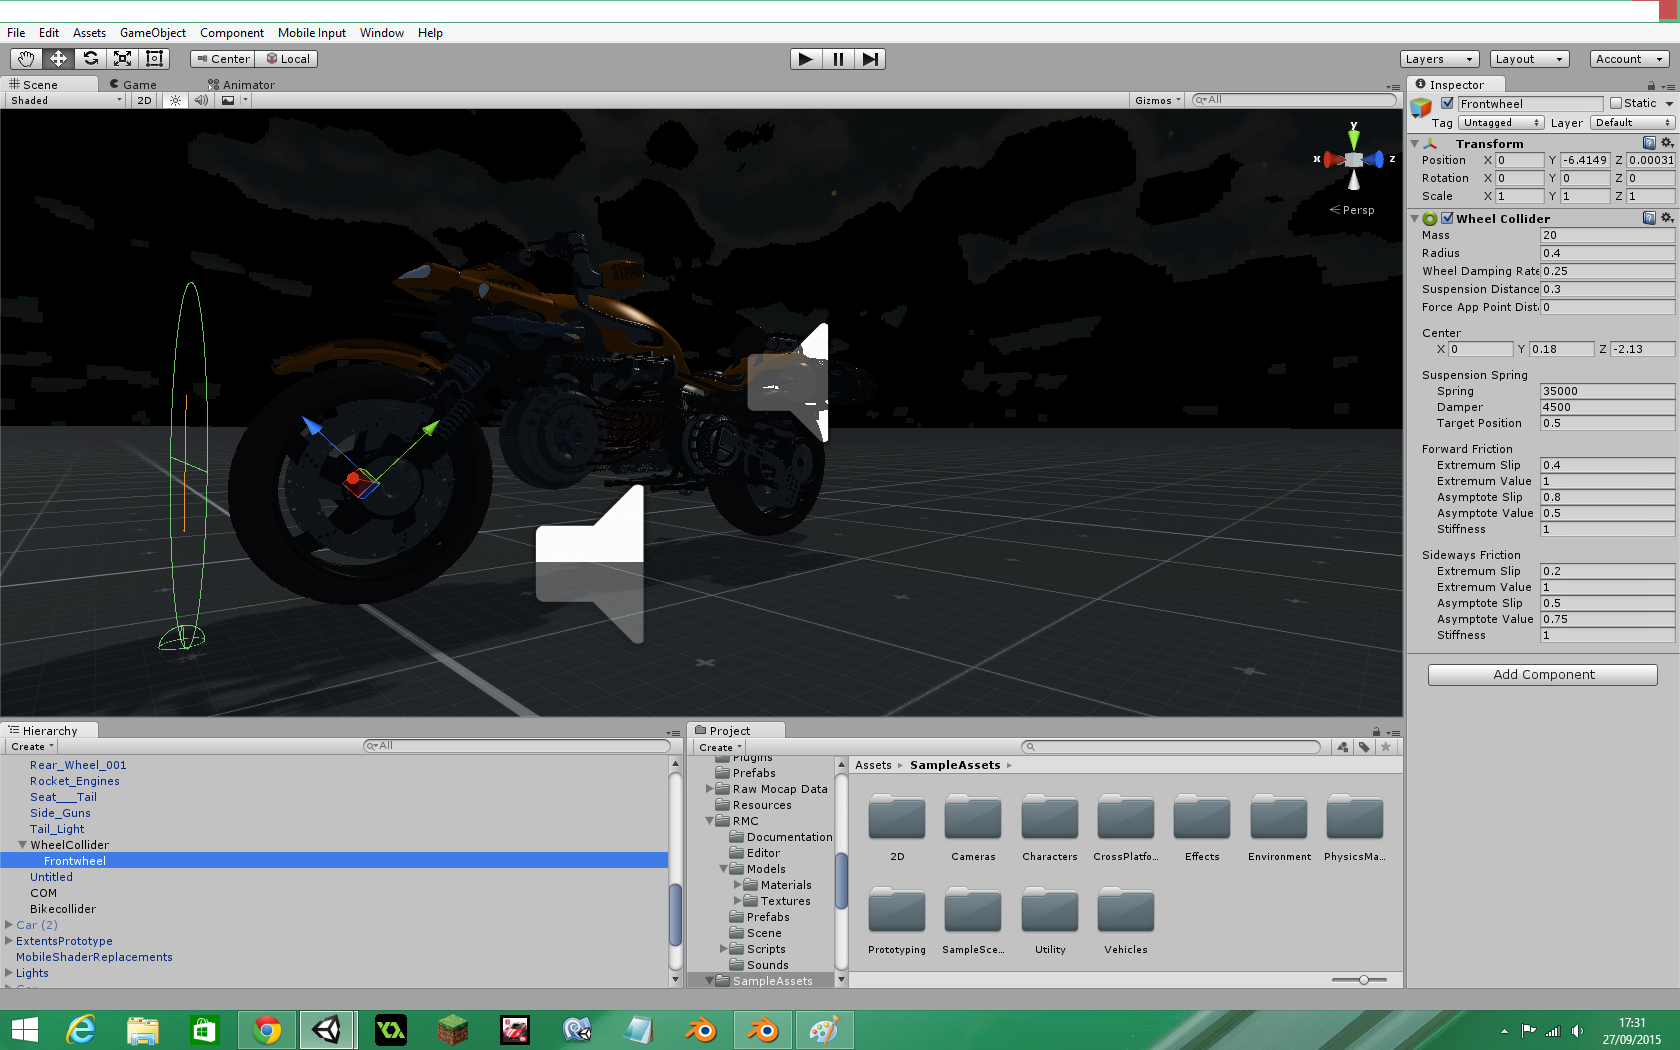Select the Move tool

[x=58, y=59]
